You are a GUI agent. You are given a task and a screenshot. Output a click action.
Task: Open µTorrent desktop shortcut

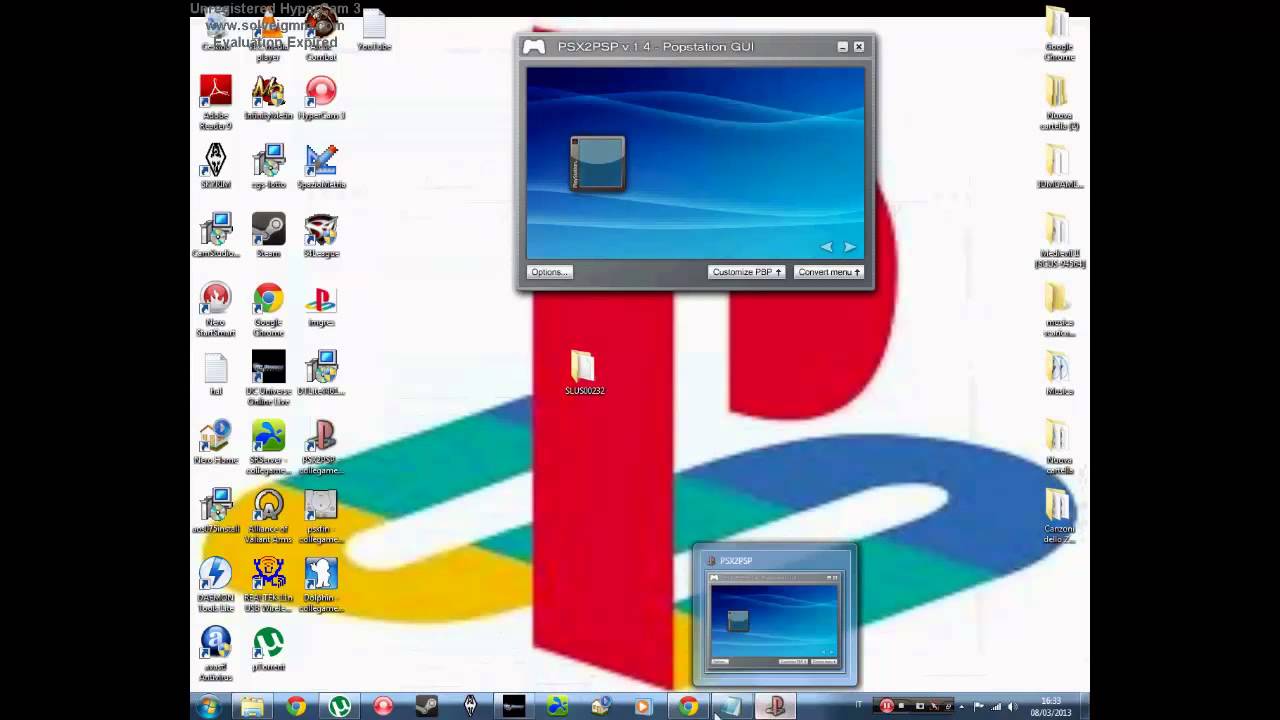tap(268, 649)
